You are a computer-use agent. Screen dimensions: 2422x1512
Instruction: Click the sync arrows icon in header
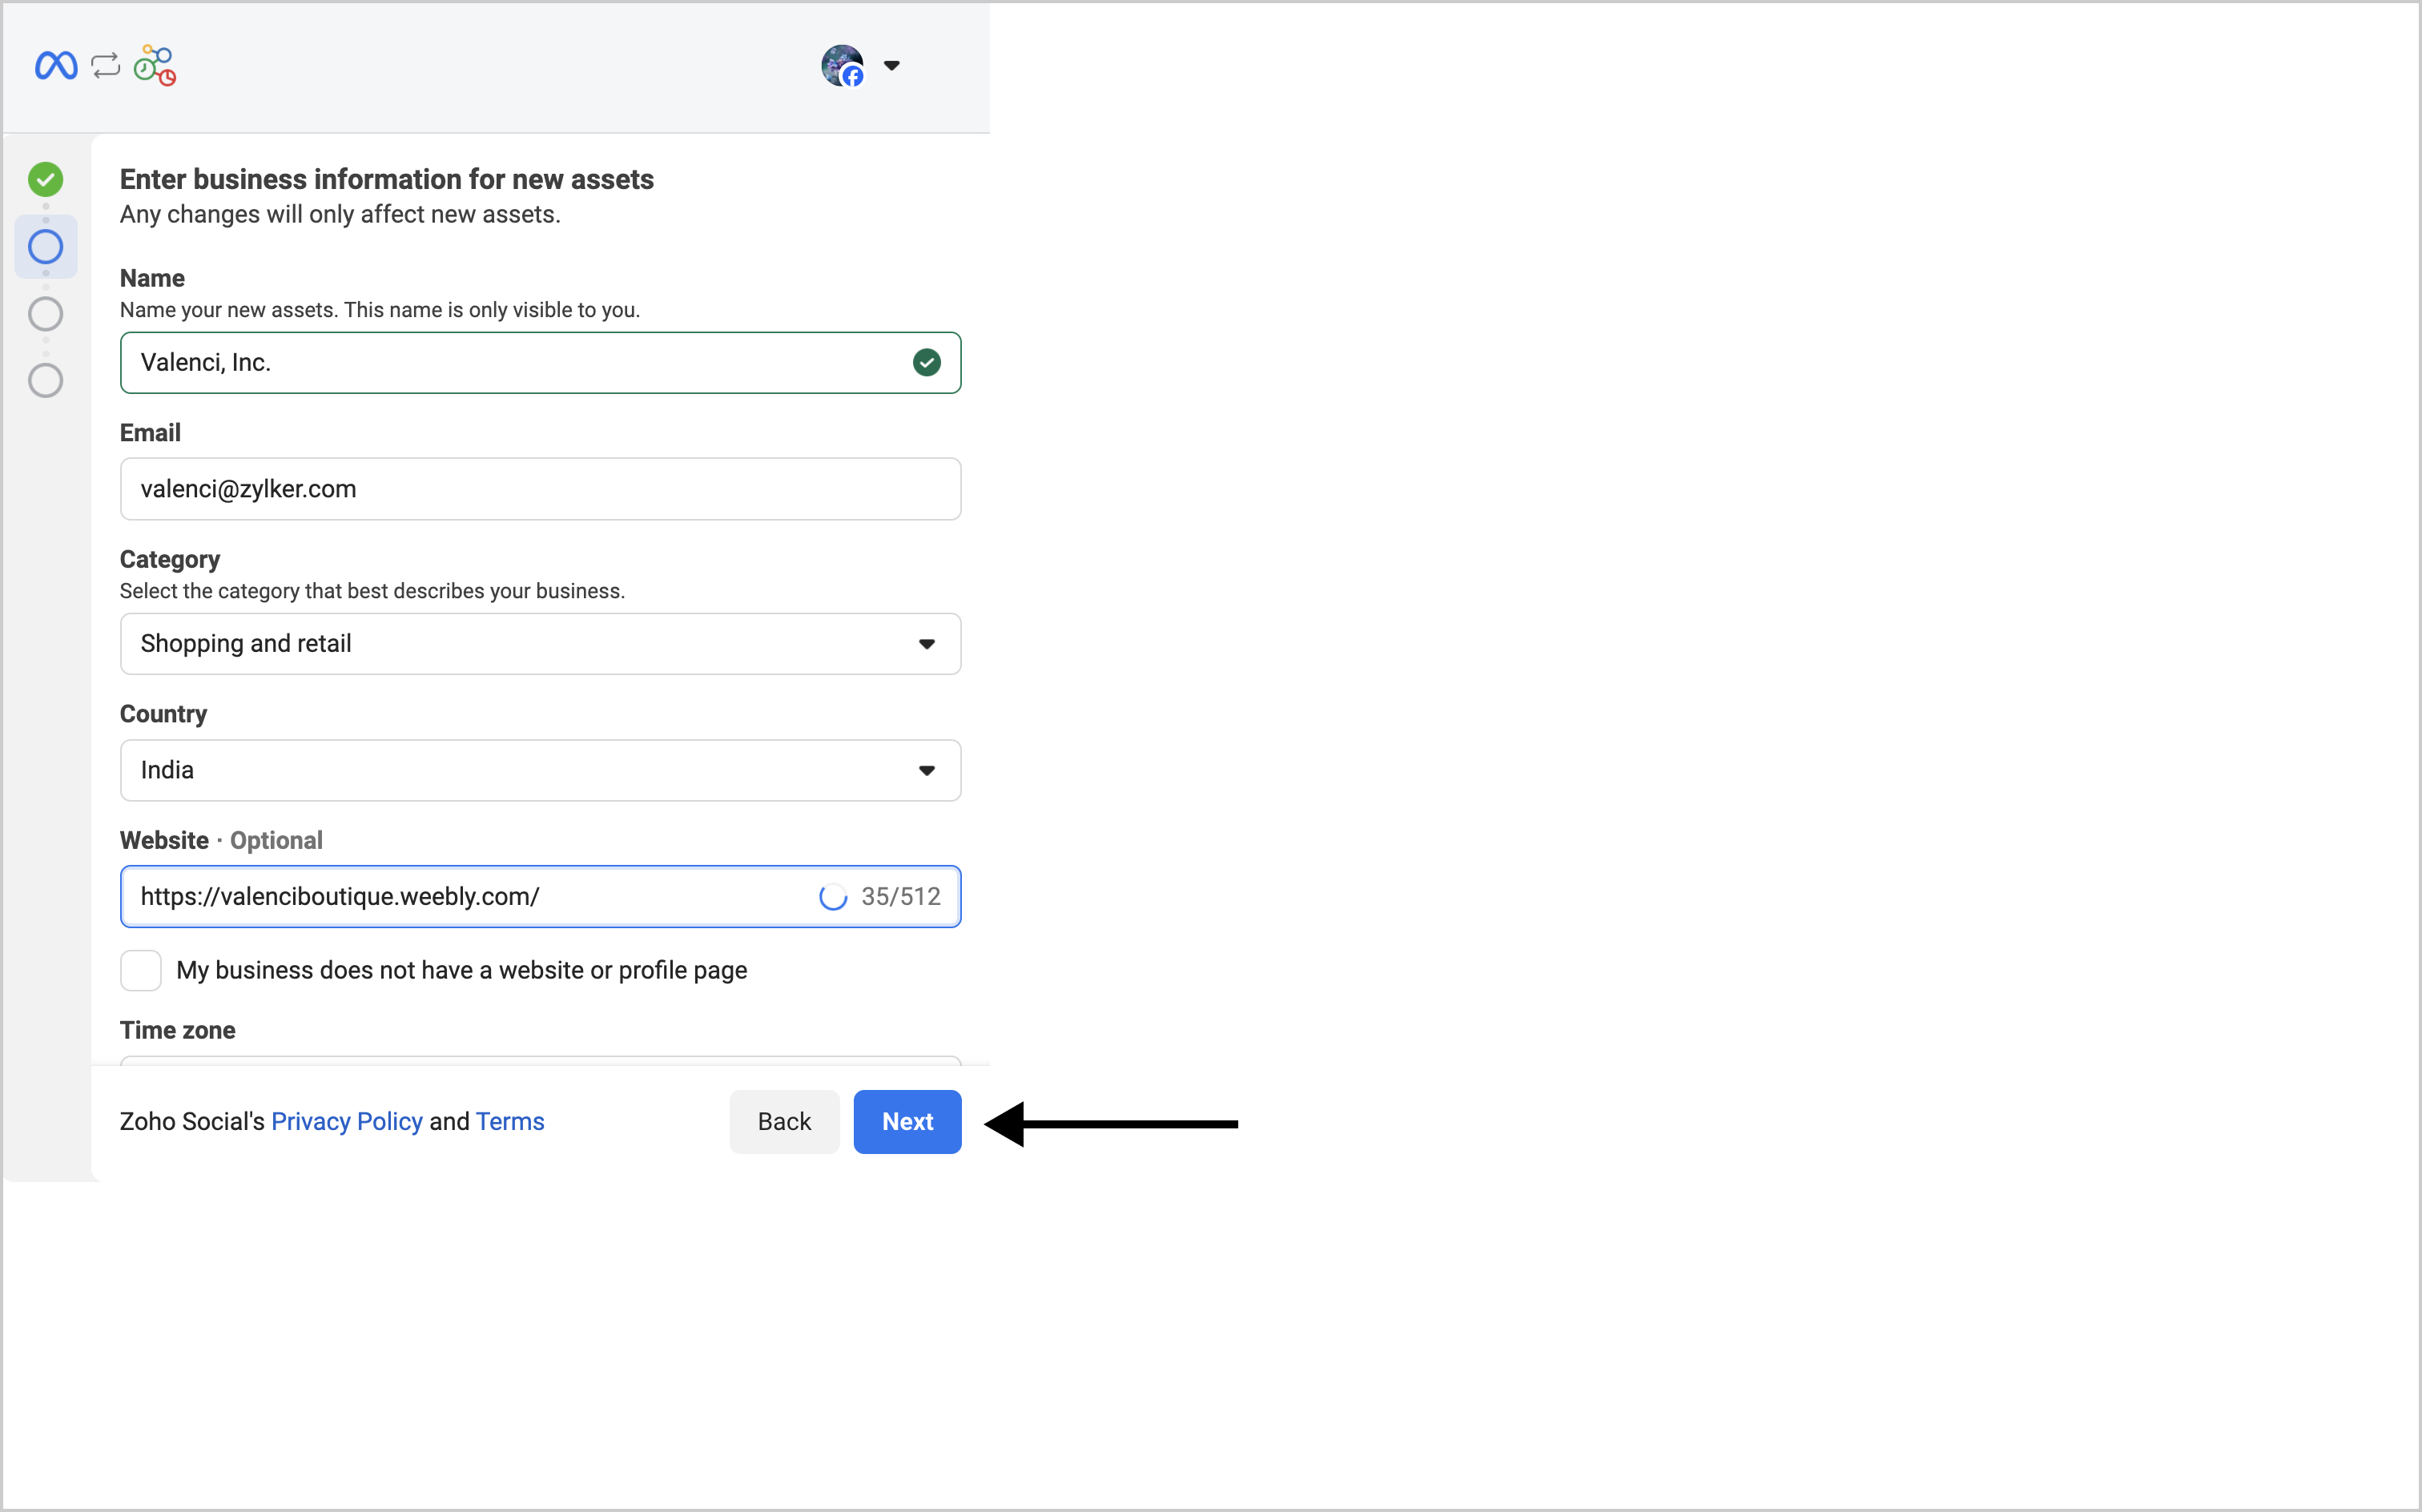(105, 66)
